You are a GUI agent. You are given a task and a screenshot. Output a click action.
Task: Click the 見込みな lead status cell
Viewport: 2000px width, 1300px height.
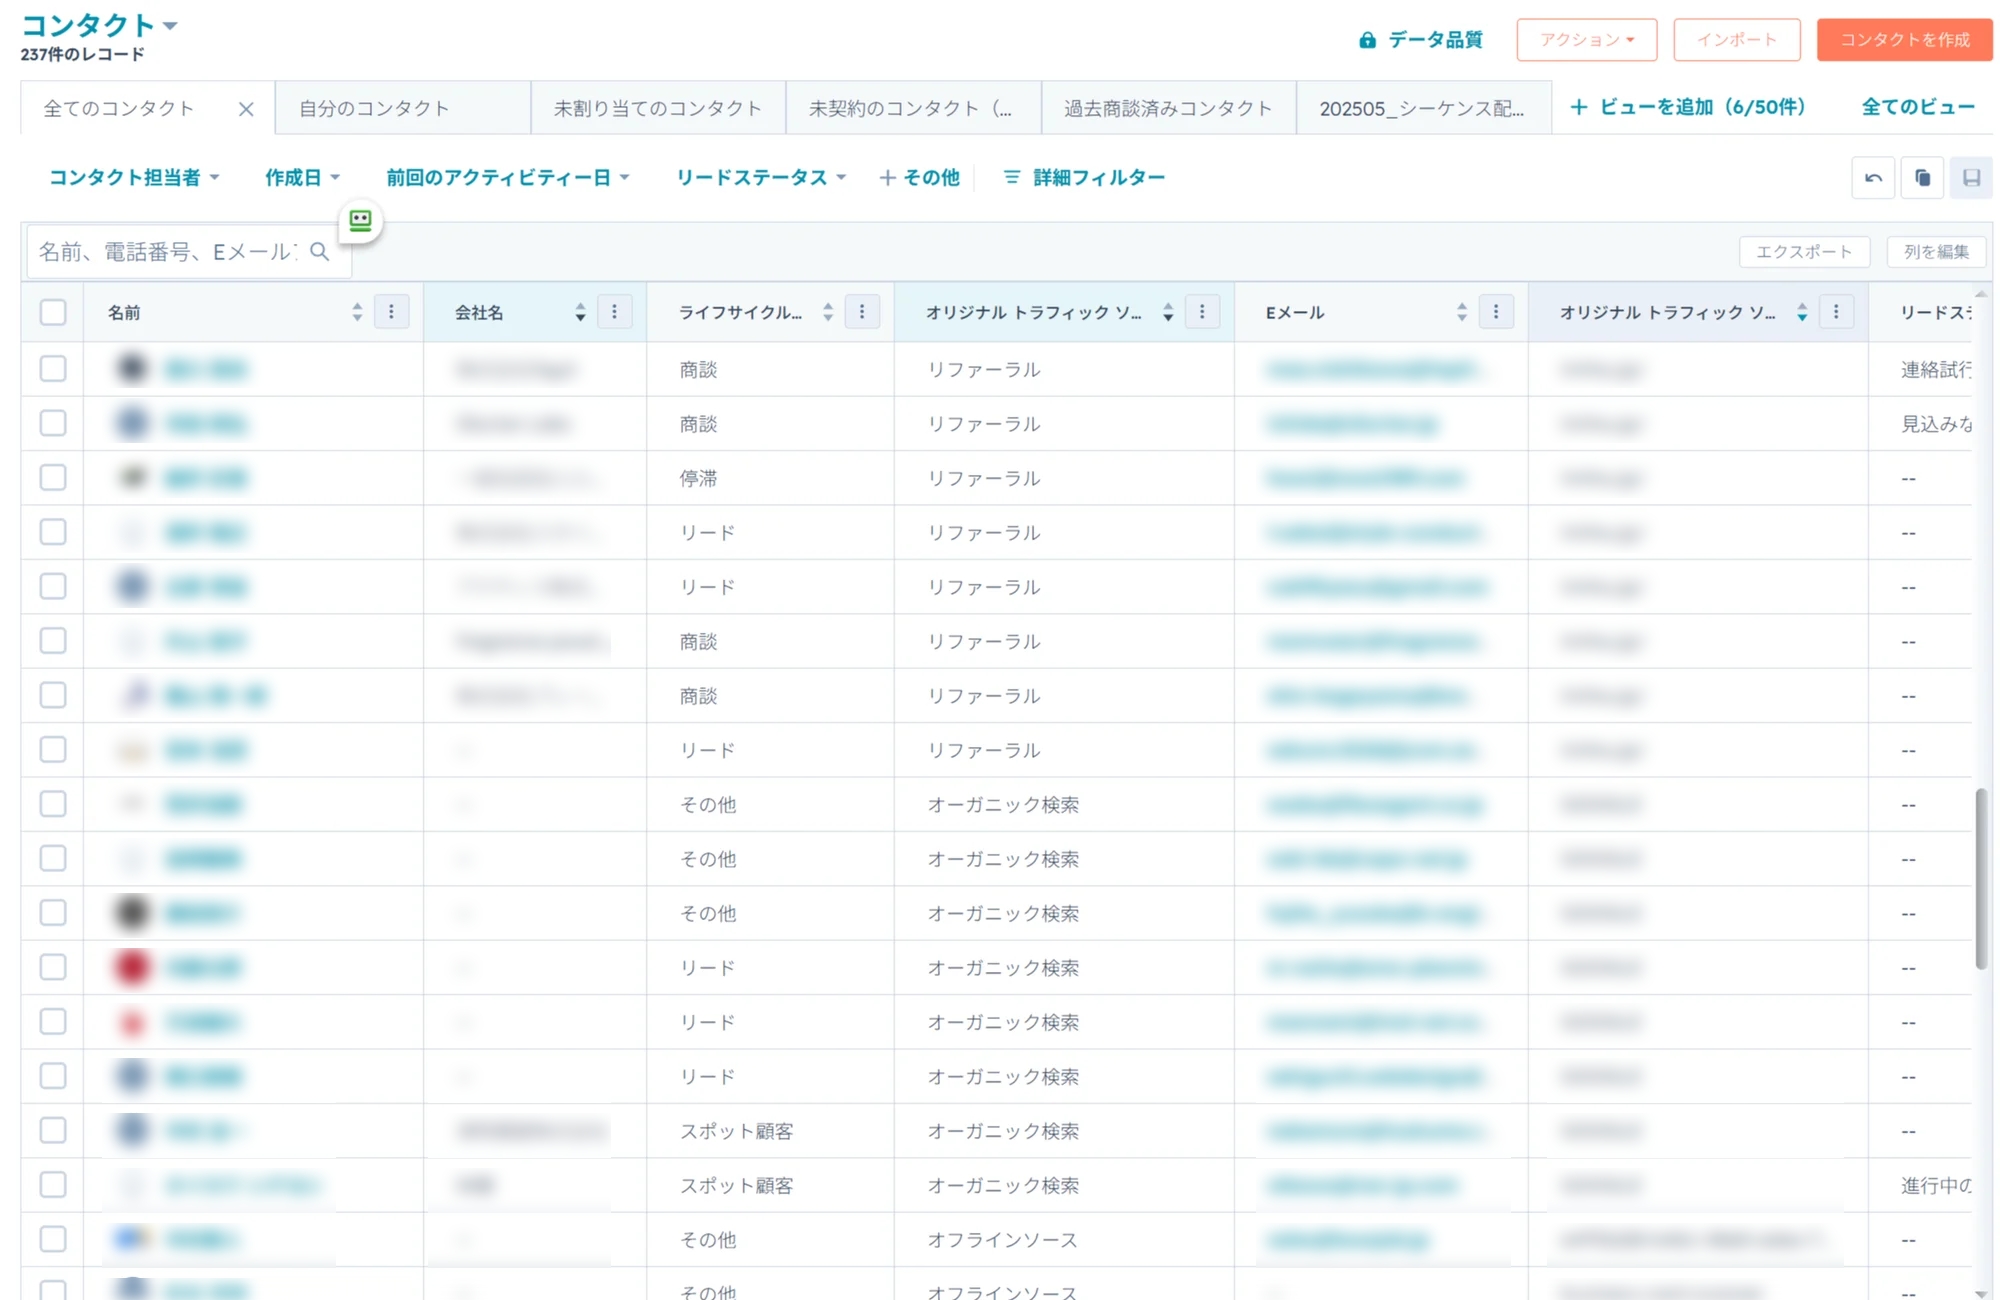1935,424
